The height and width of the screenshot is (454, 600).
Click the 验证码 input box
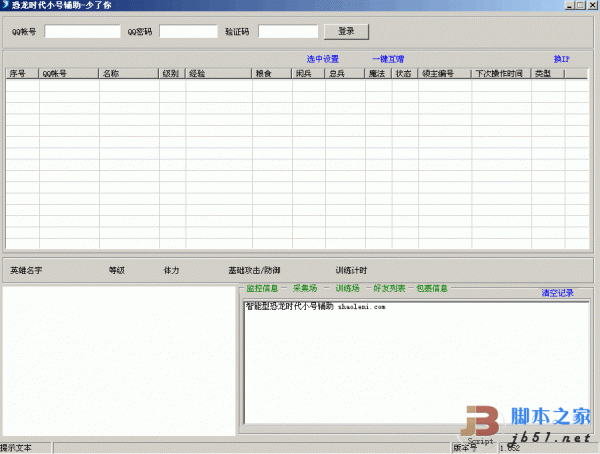click(x=288, y=31)
